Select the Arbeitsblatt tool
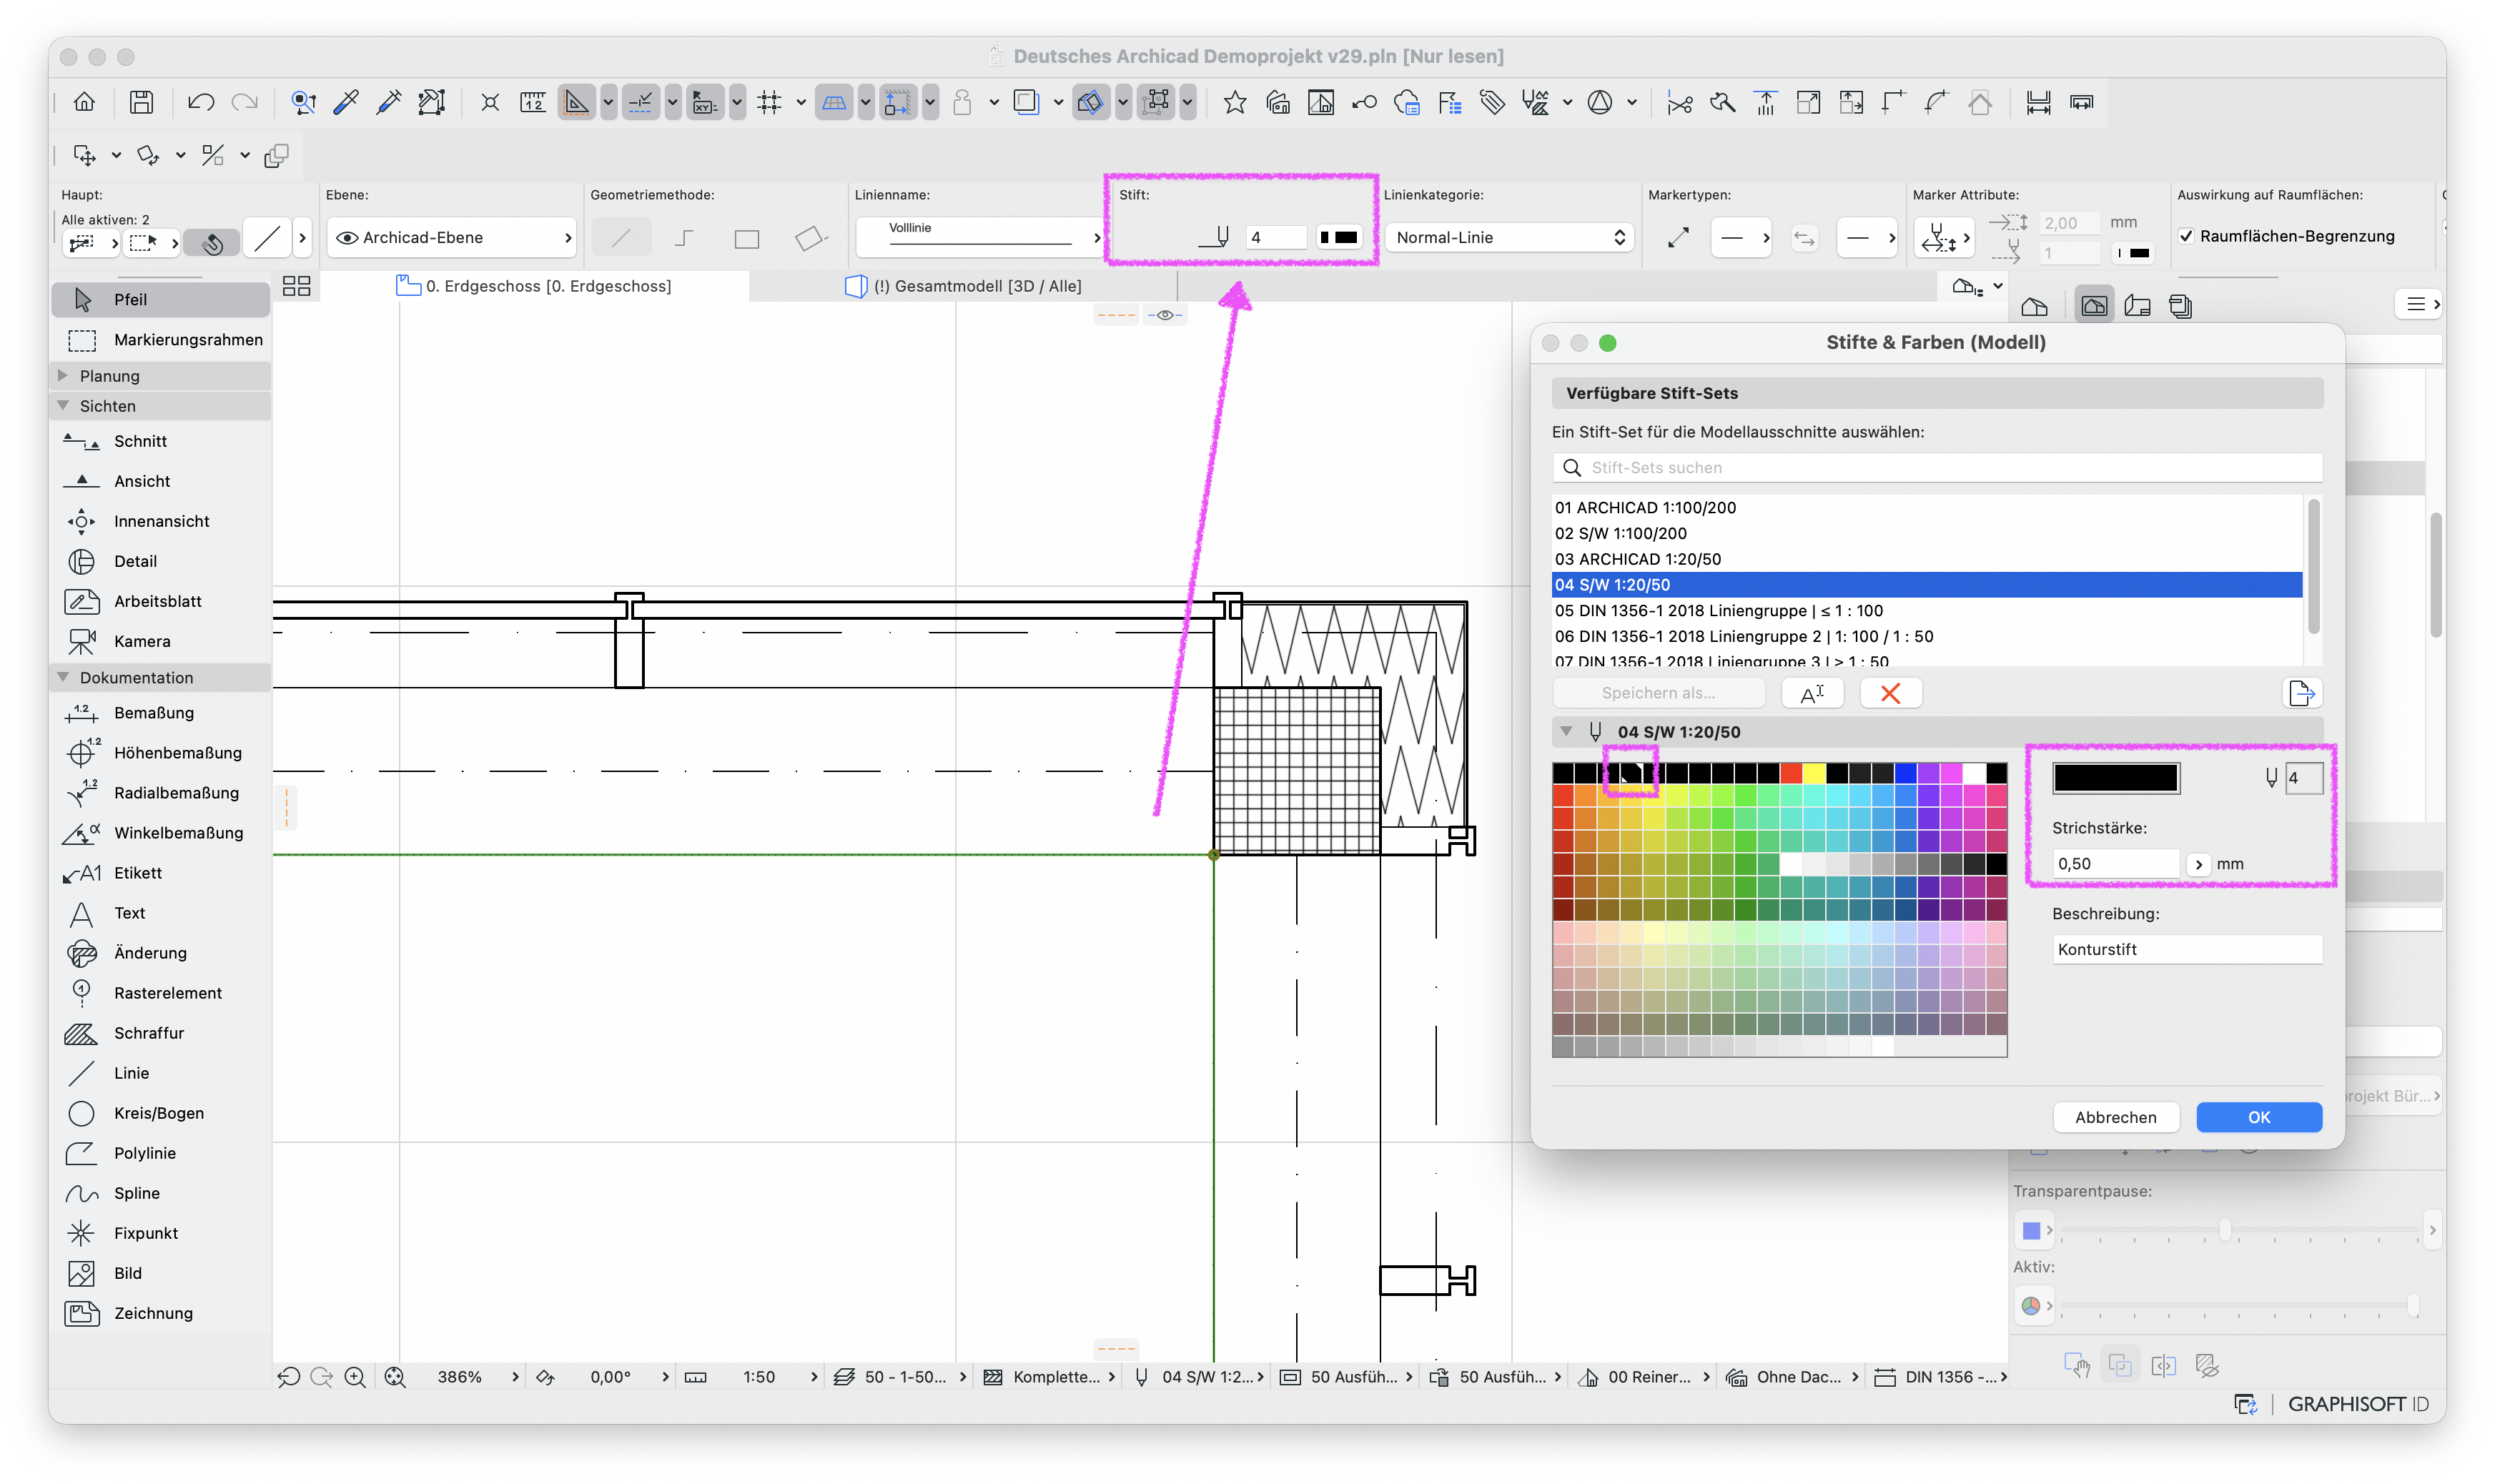 [x=160, y=601]
